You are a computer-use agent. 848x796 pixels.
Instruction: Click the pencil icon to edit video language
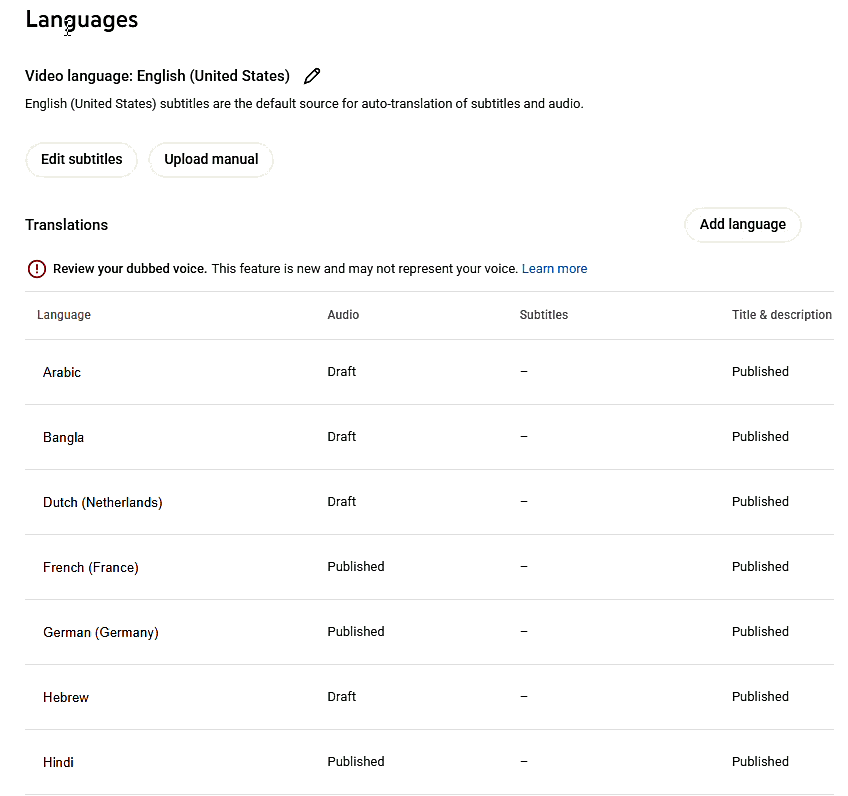[311, 76]
